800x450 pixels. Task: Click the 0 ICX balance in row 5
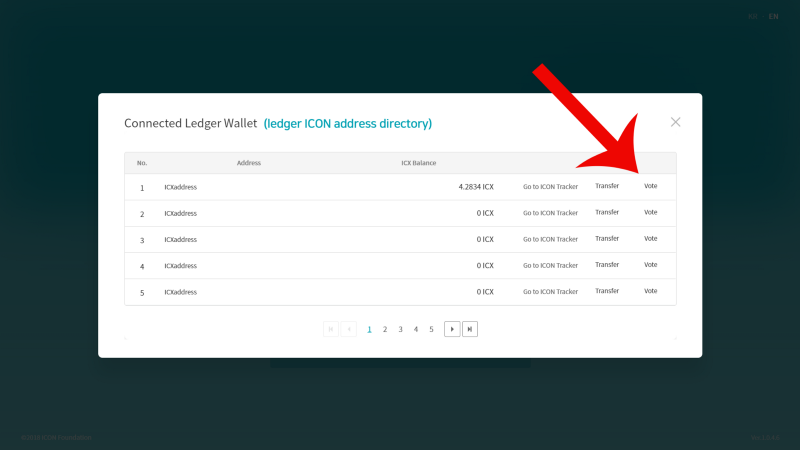485,292
